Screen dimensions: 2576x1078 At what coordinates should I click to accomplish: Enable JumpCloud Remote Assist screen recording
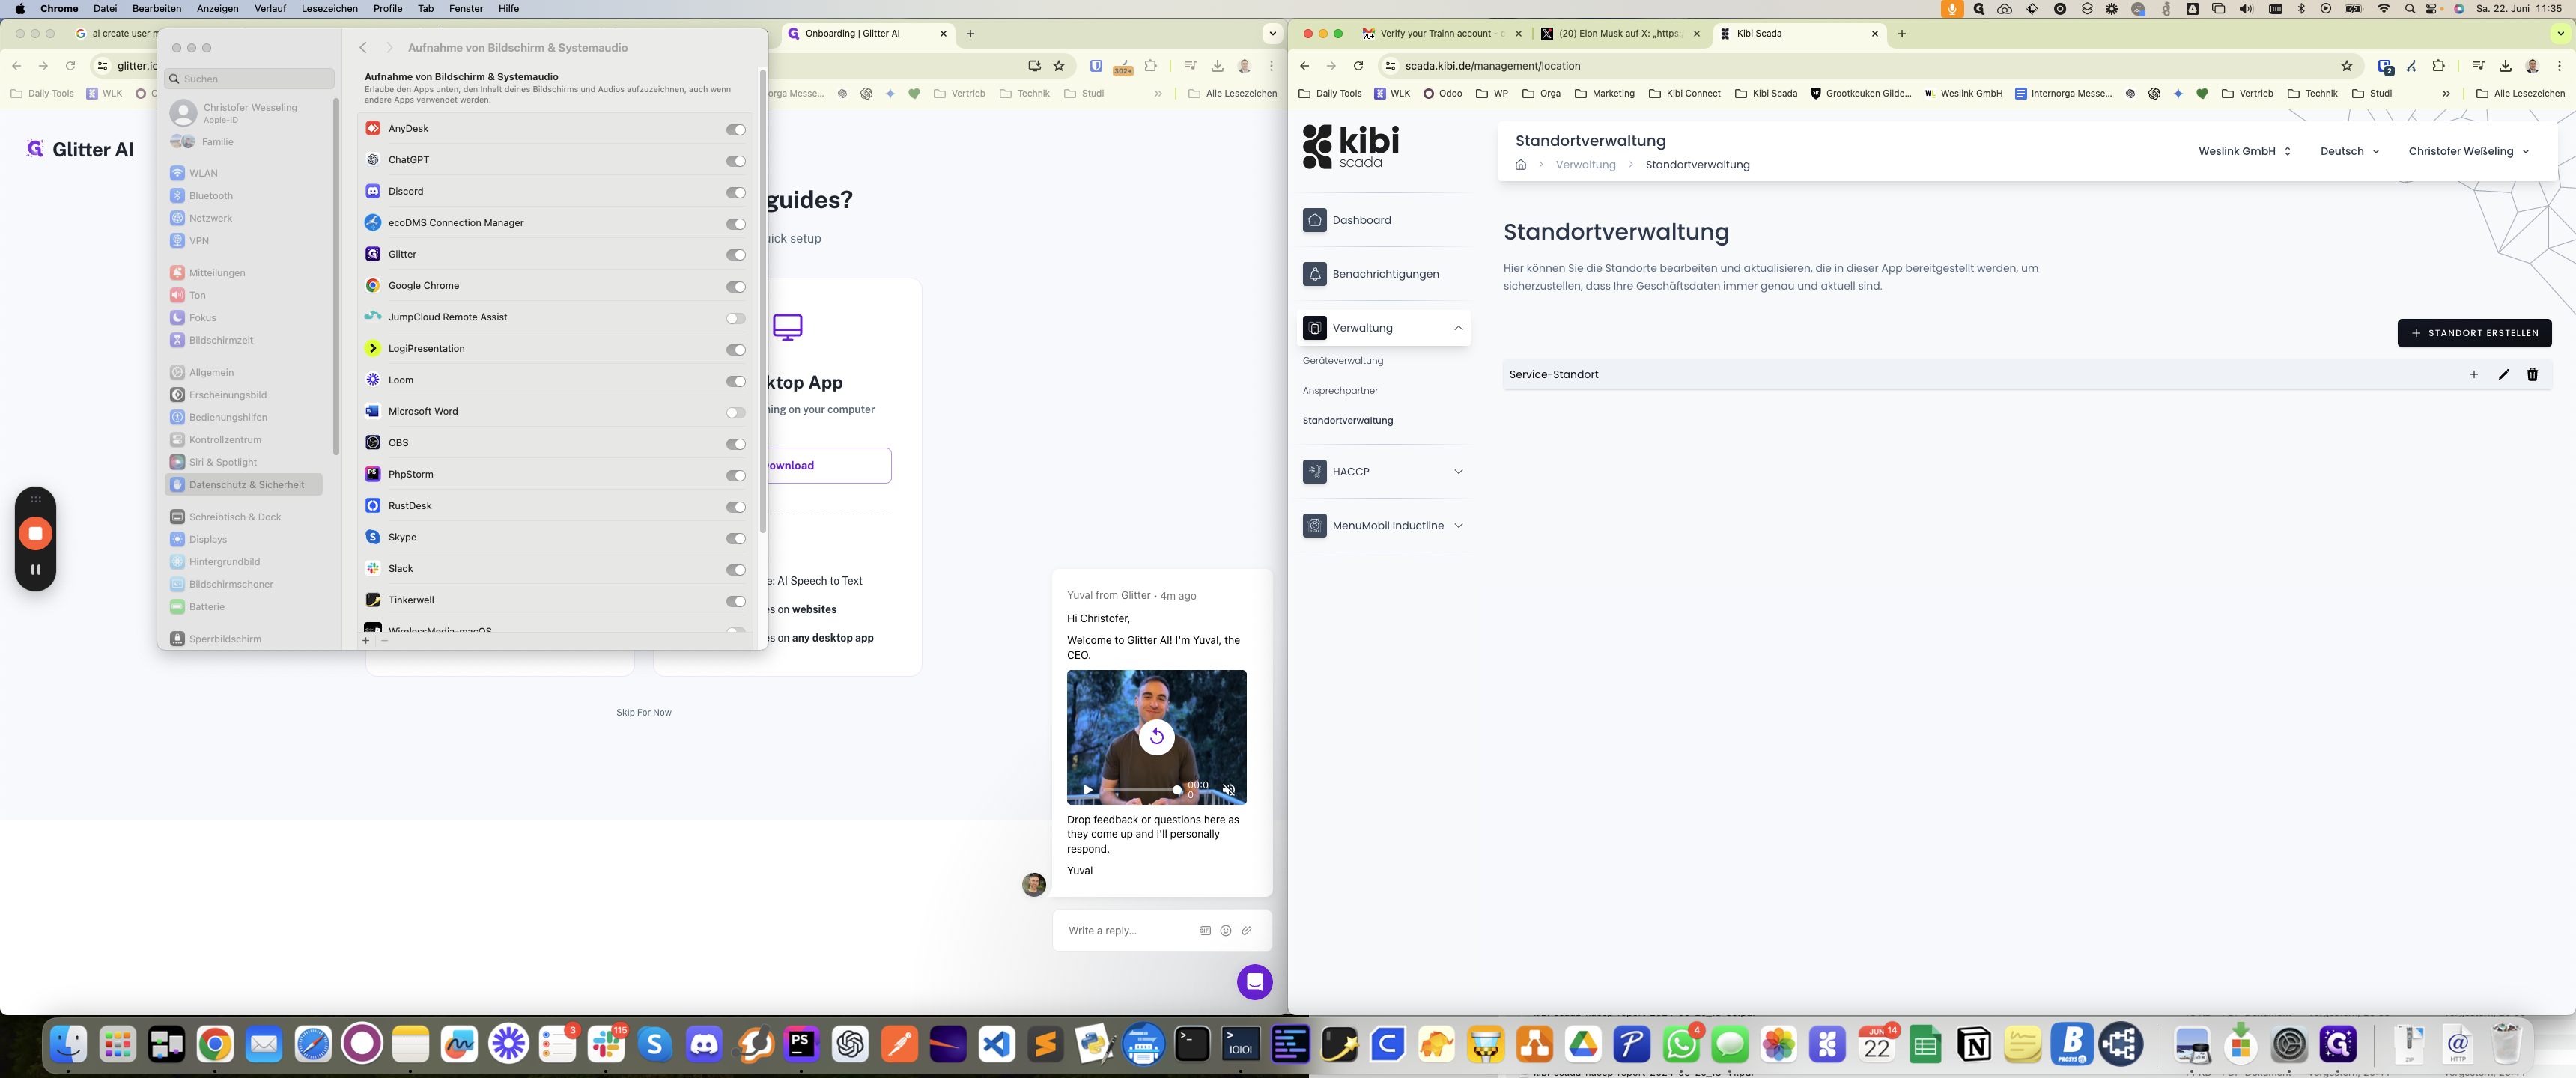(736, 318)
